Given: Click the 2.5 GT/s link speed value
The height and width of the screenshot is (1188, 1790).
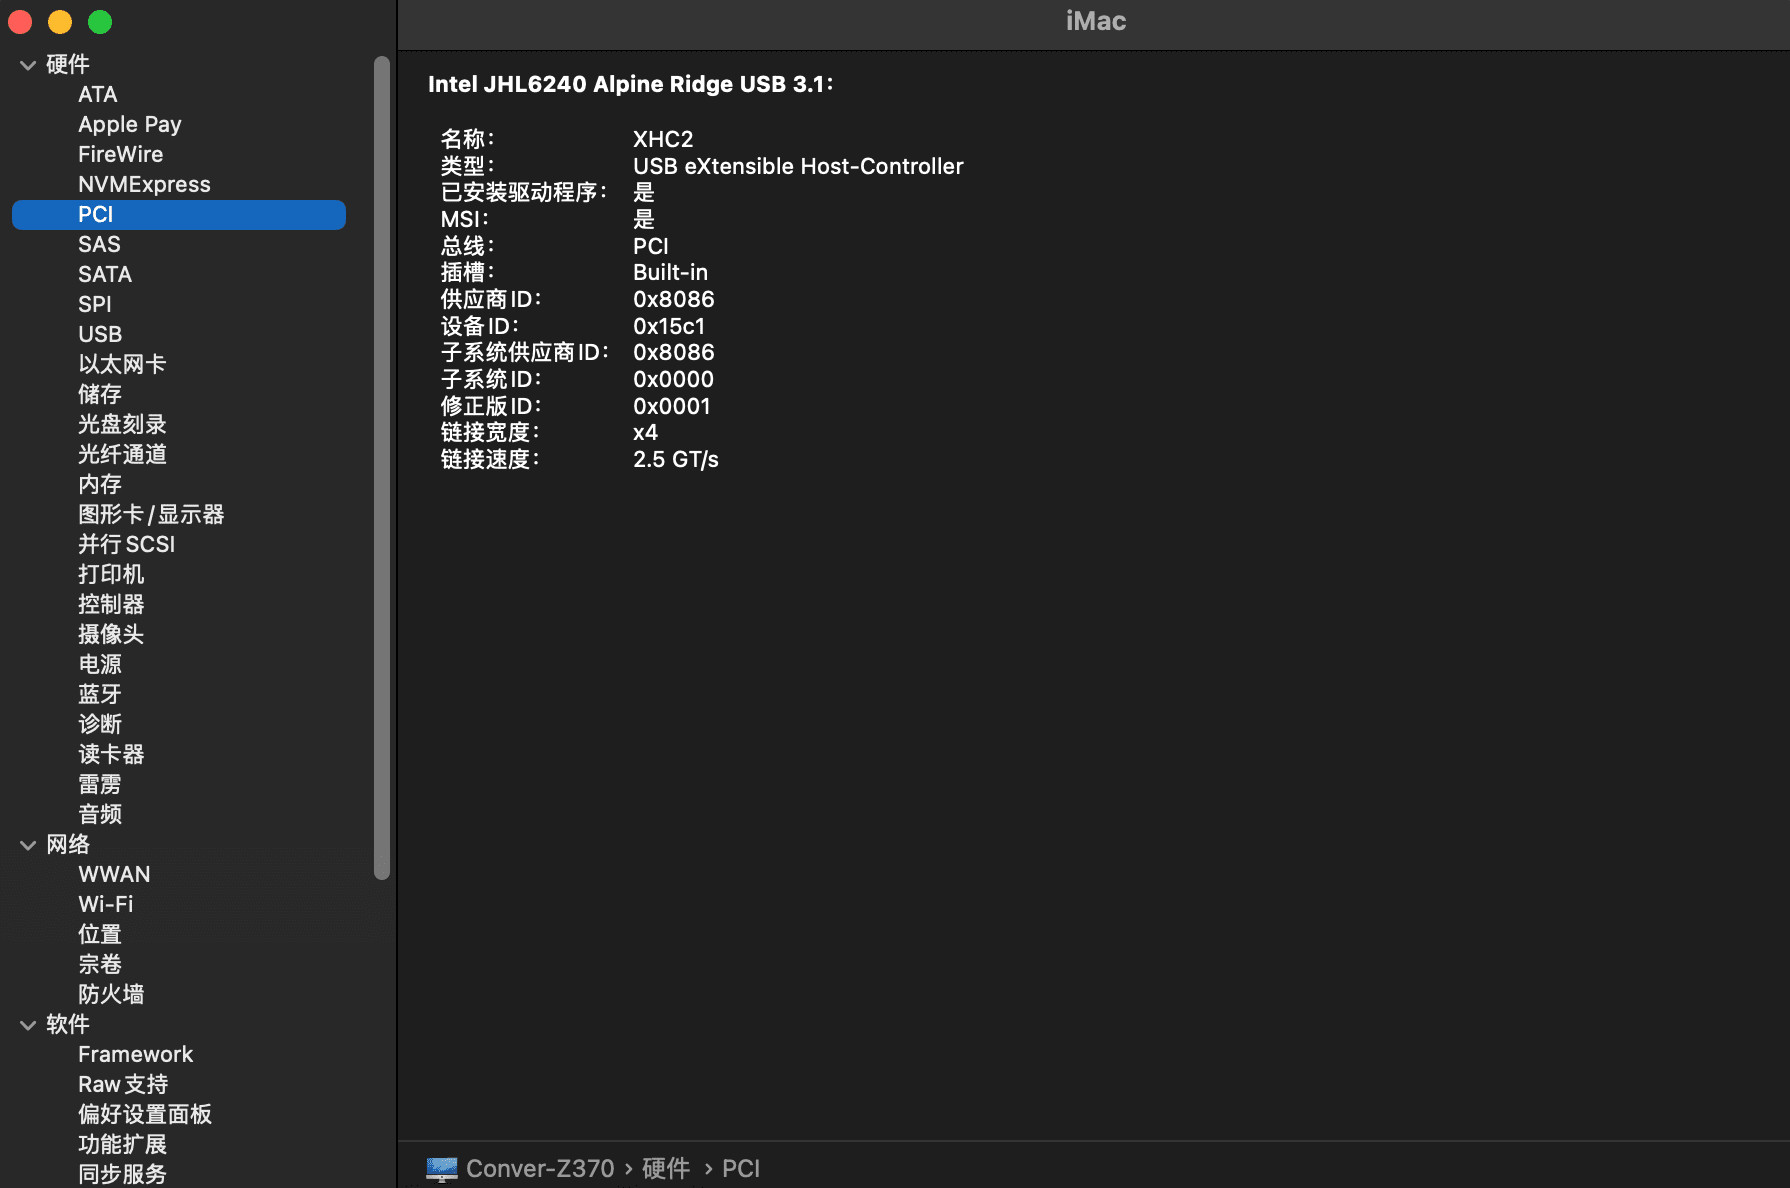Looking at the screenshot, I should [x=676, y=459].
